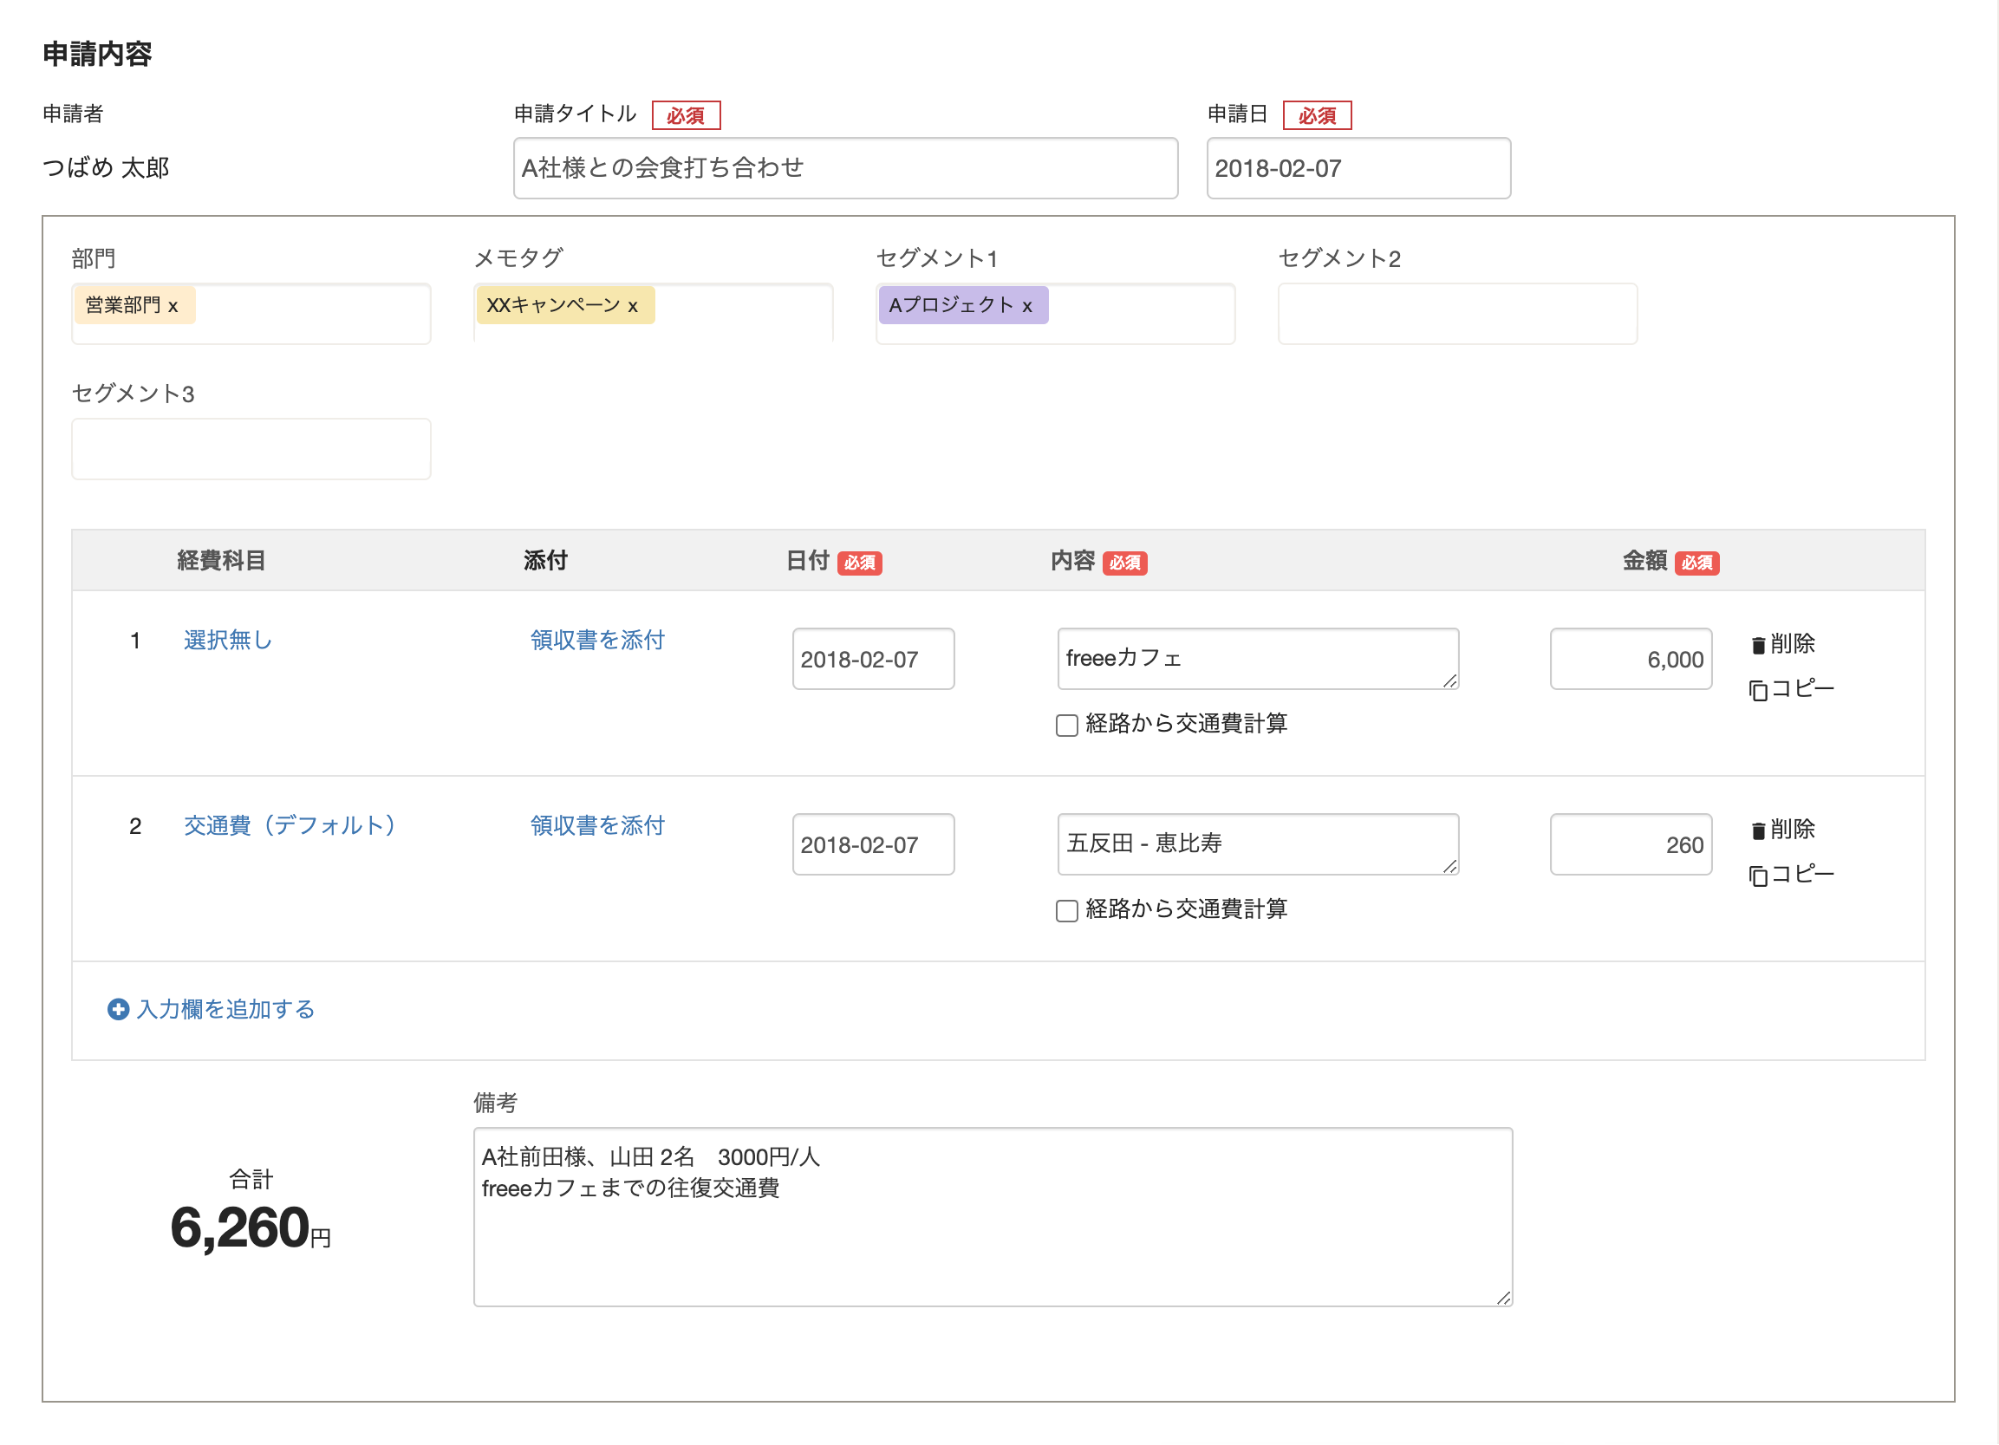
Task: Click the applicant name つばめ 太郎
Action: [x=106, y=167]
